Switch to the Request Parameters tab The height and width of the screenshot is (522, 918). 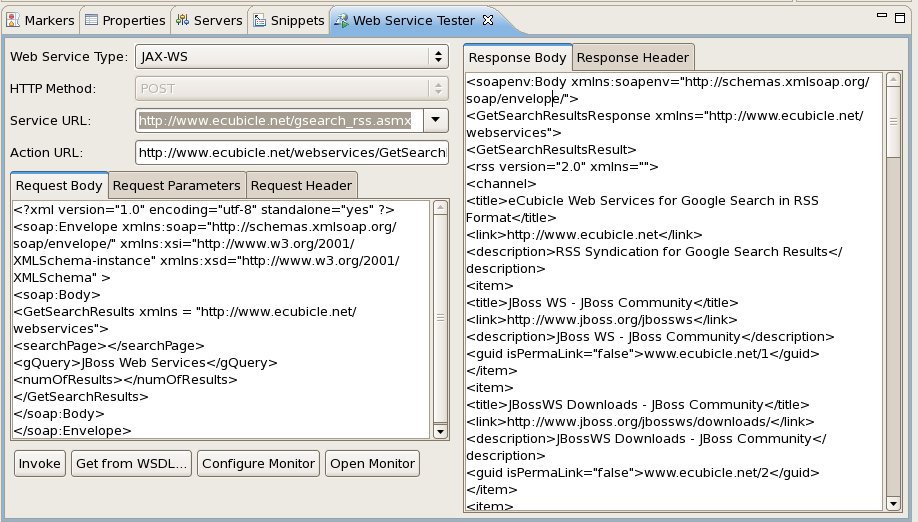[x=177, y=186]
